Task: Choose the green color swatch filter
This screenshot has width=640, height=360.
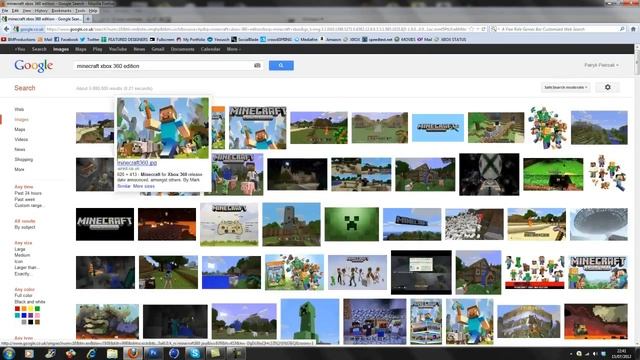Action: (37, 309)
